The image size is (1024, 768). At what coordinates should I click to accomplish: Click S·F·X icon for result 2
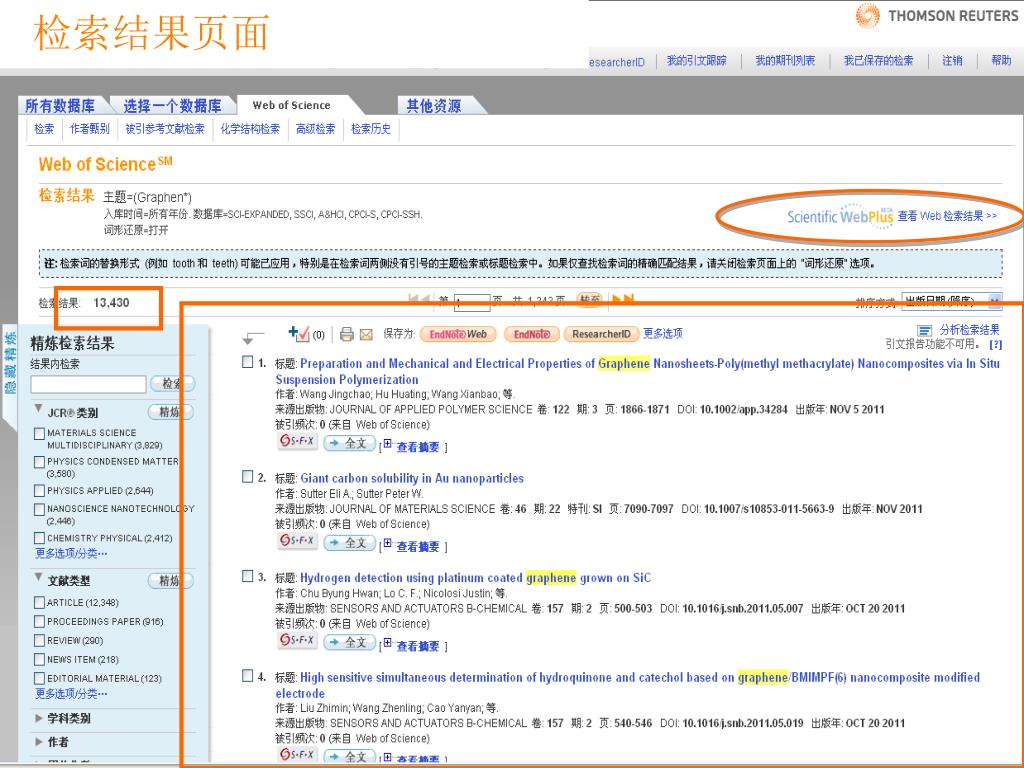click(x=297, y=541)
